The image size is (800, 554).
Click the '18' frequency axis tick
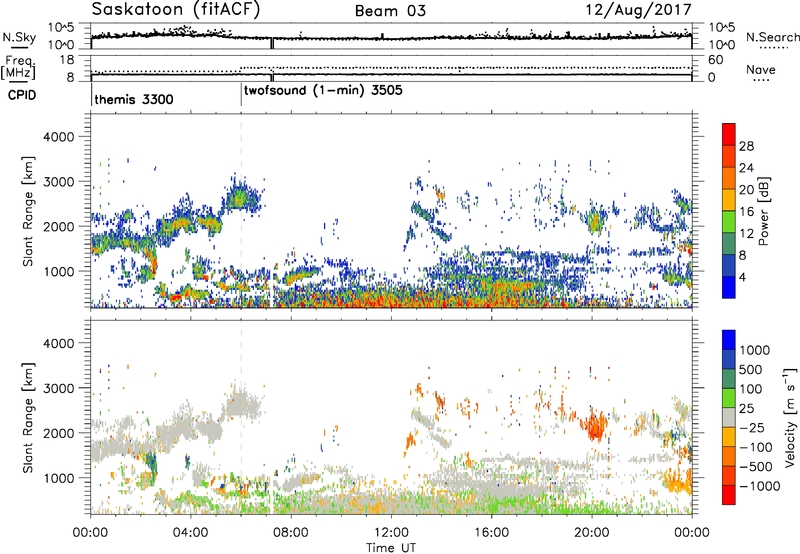[x=67, y=60]
